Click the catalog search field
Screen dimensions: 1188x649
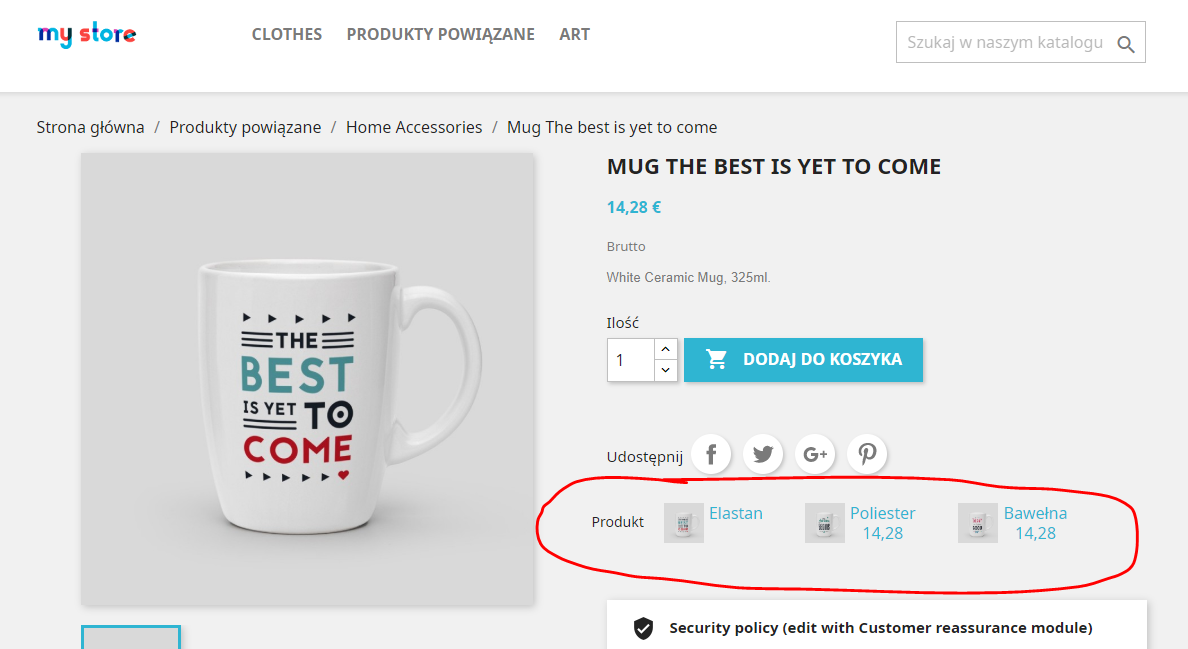point(1004,43)
